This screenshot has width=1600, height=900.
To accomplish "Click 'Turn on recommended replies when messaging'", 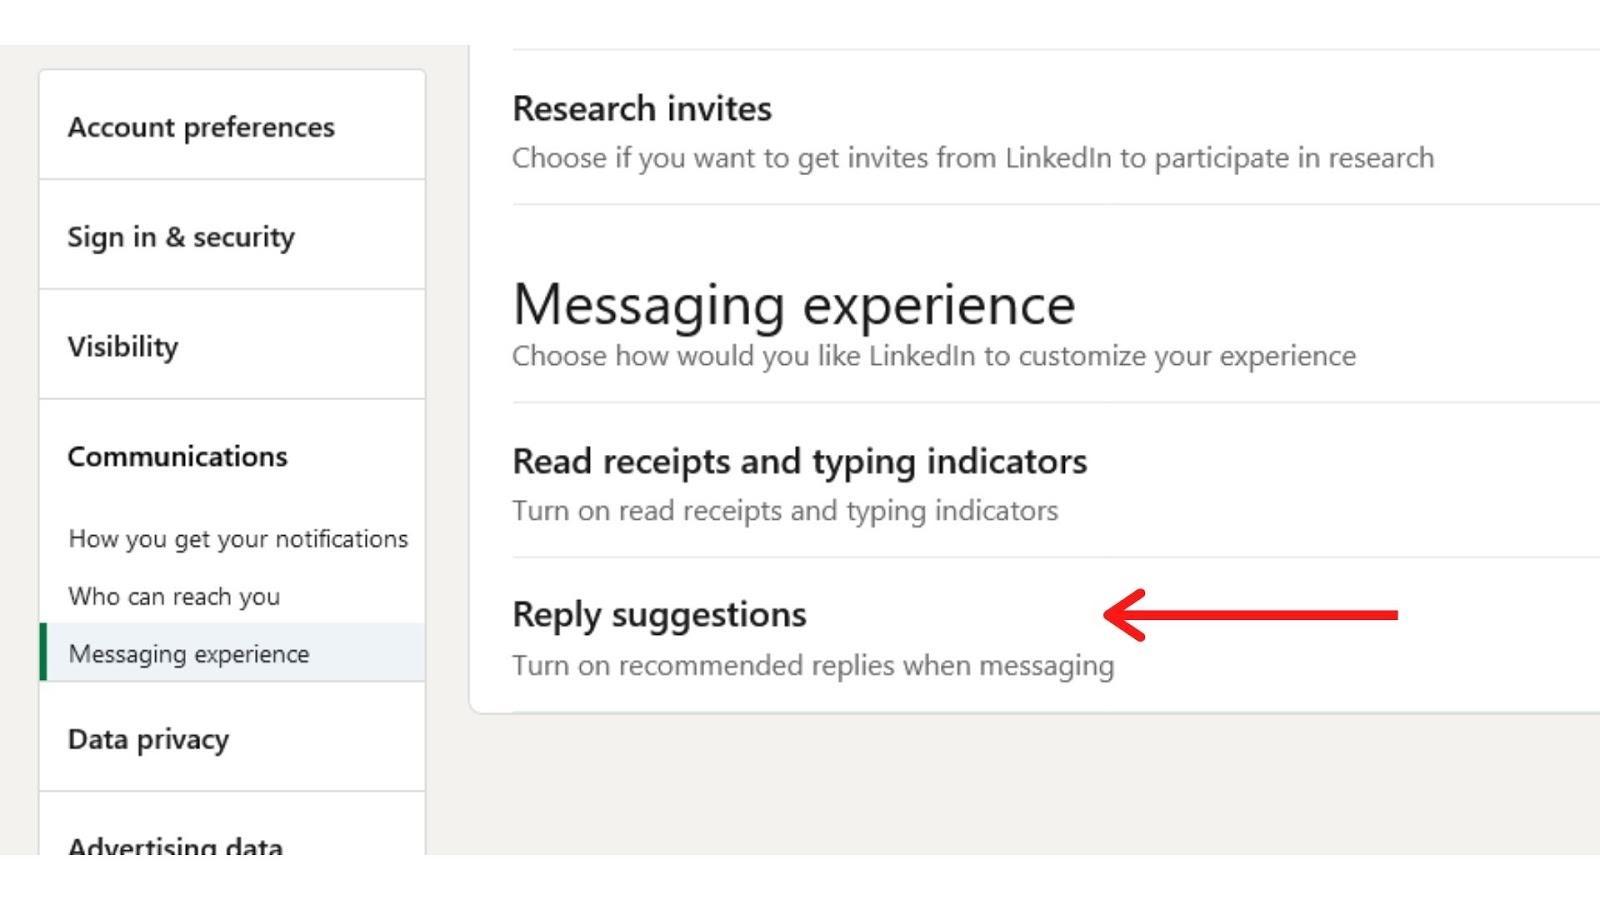I will pos(812,666).
